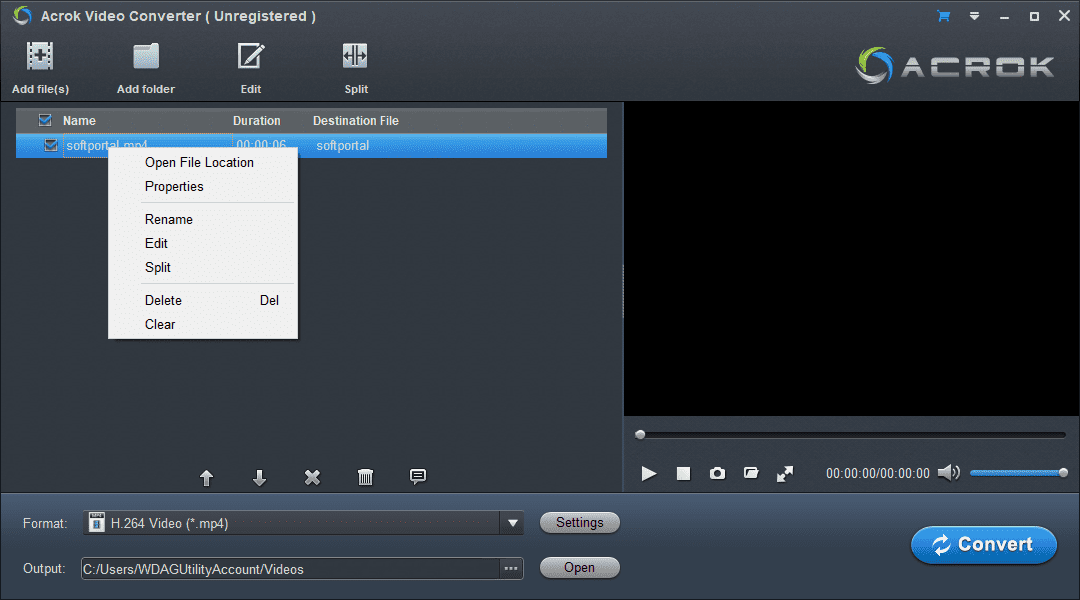1080x600 pixels.
Task: Choose Open File Location from the context menu
Action: [199, 163]
